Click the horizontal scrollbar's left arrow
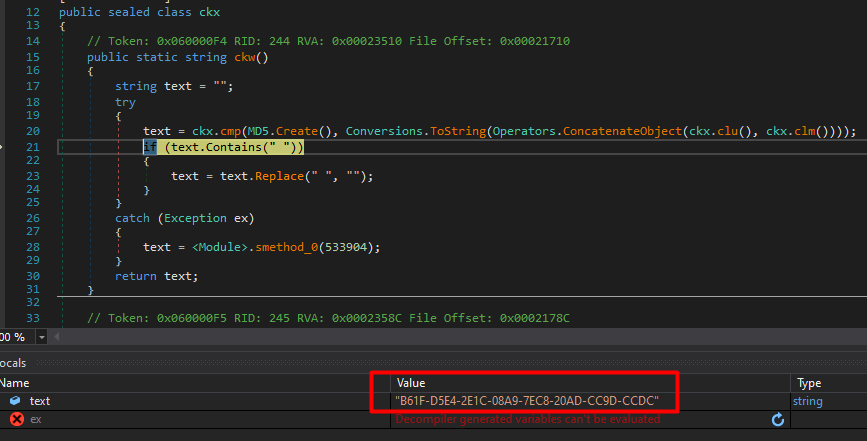867x441 pixels. coord(56,337)
